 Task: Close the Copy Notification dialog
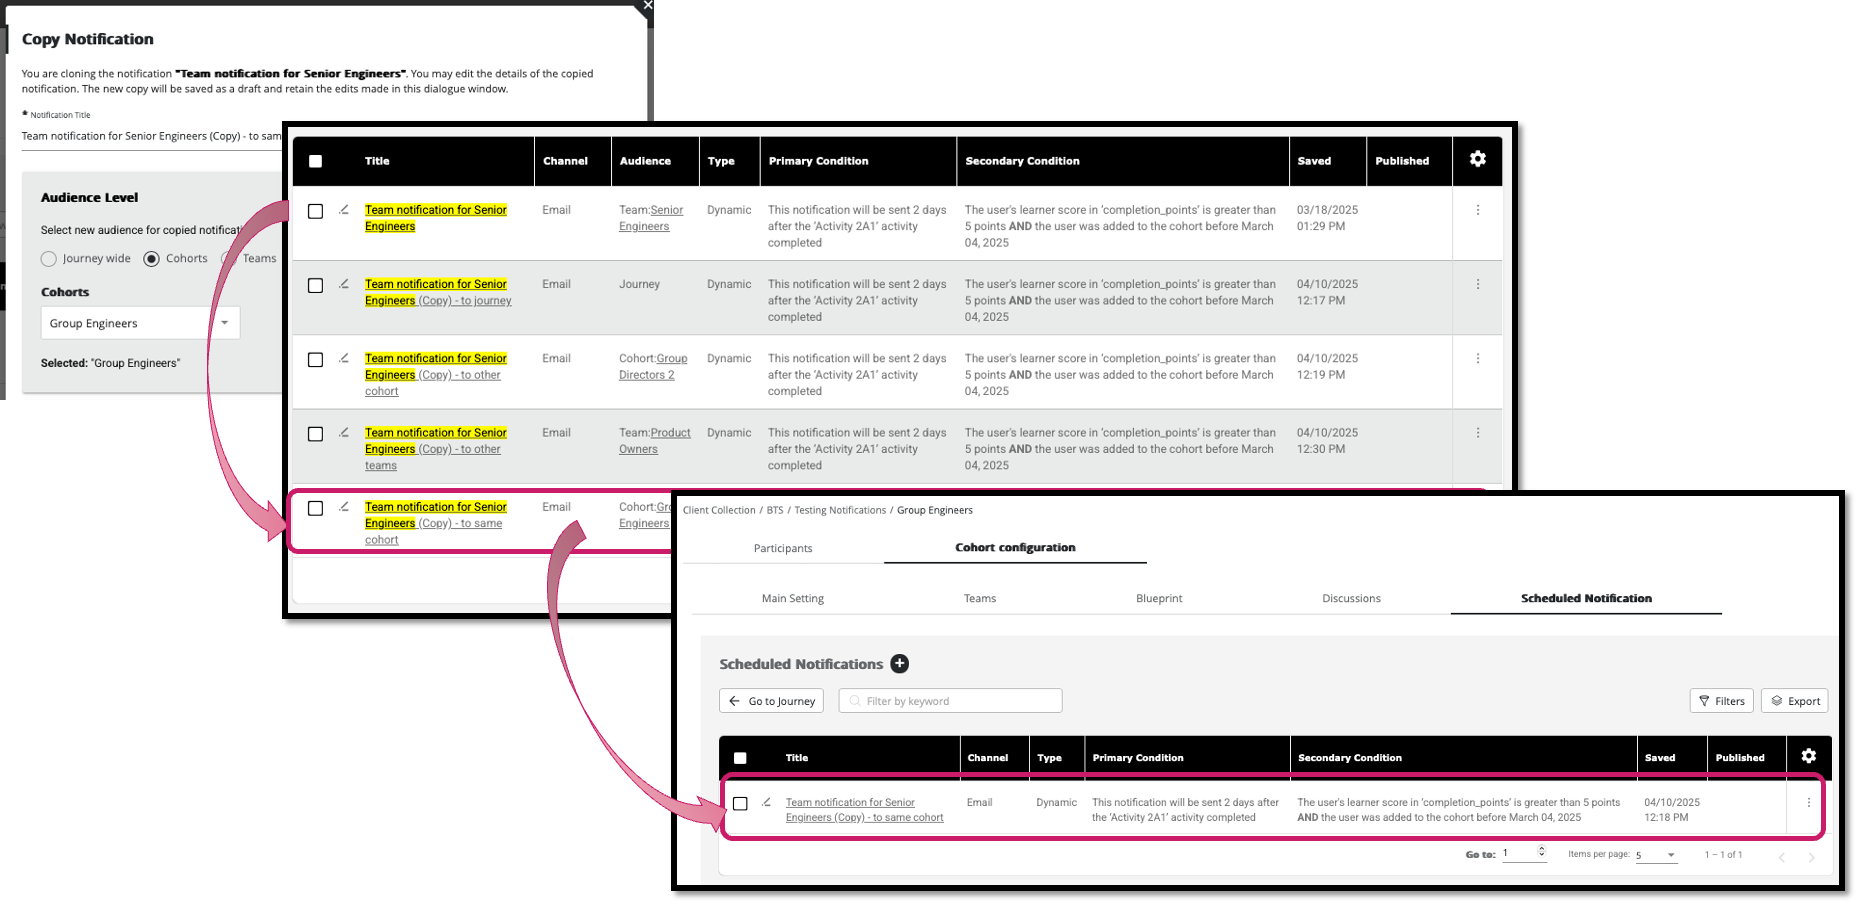(x=647, y=5)
